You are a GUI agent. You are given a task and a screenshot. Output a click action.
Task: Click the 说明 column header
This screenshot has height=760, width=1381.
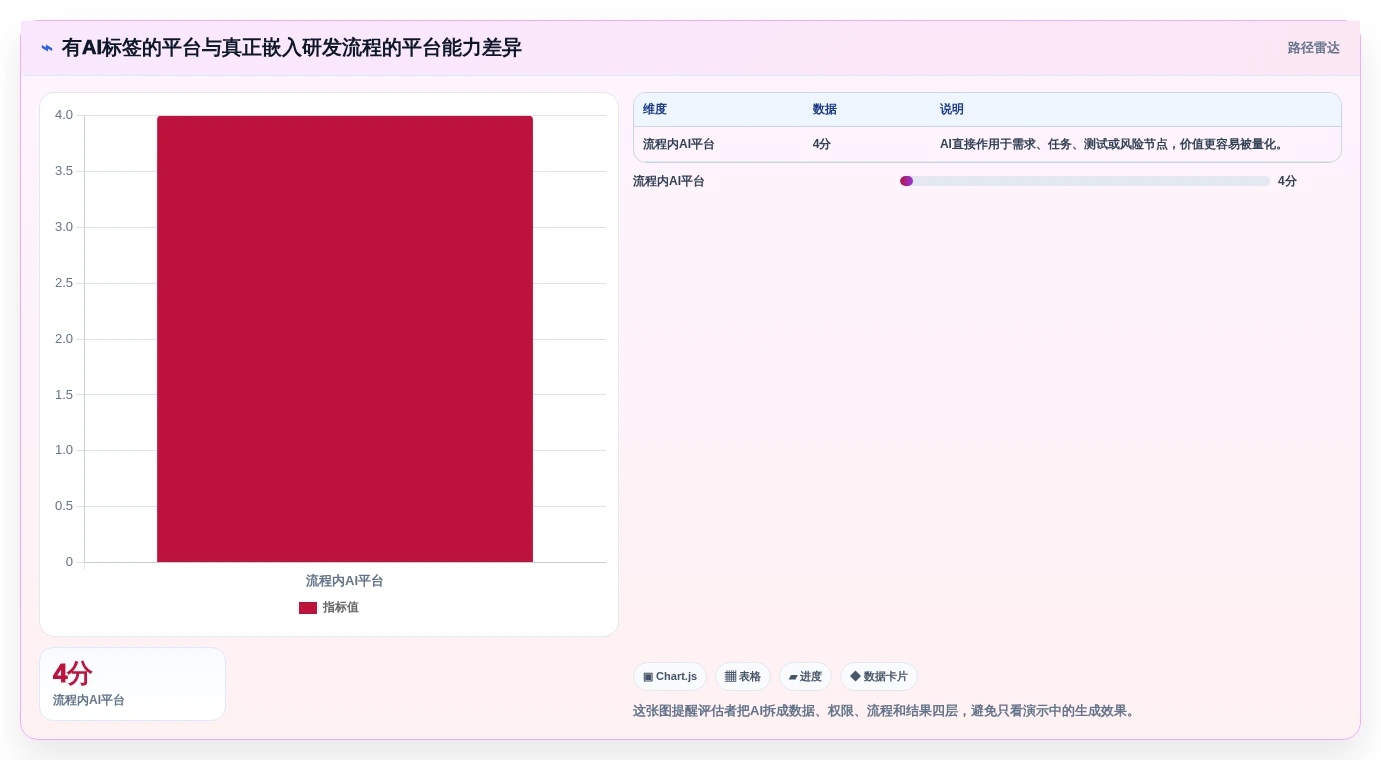click(x=952, y=110)
